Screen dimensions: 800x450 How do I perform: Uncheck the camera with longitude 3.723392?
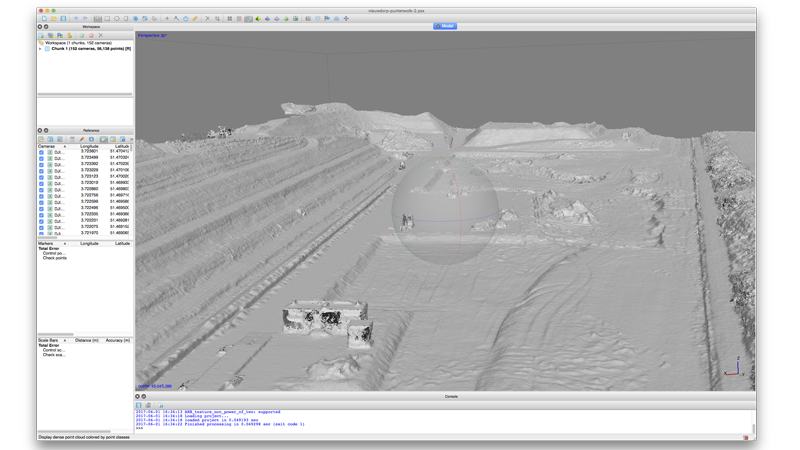[41, 164]
